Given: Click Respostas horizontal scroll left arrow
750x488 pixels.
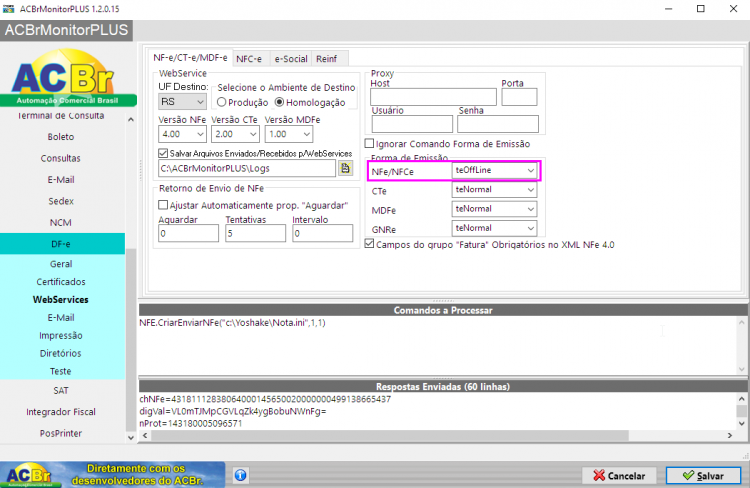Looking at the screenshot, I should coord(145,435).
